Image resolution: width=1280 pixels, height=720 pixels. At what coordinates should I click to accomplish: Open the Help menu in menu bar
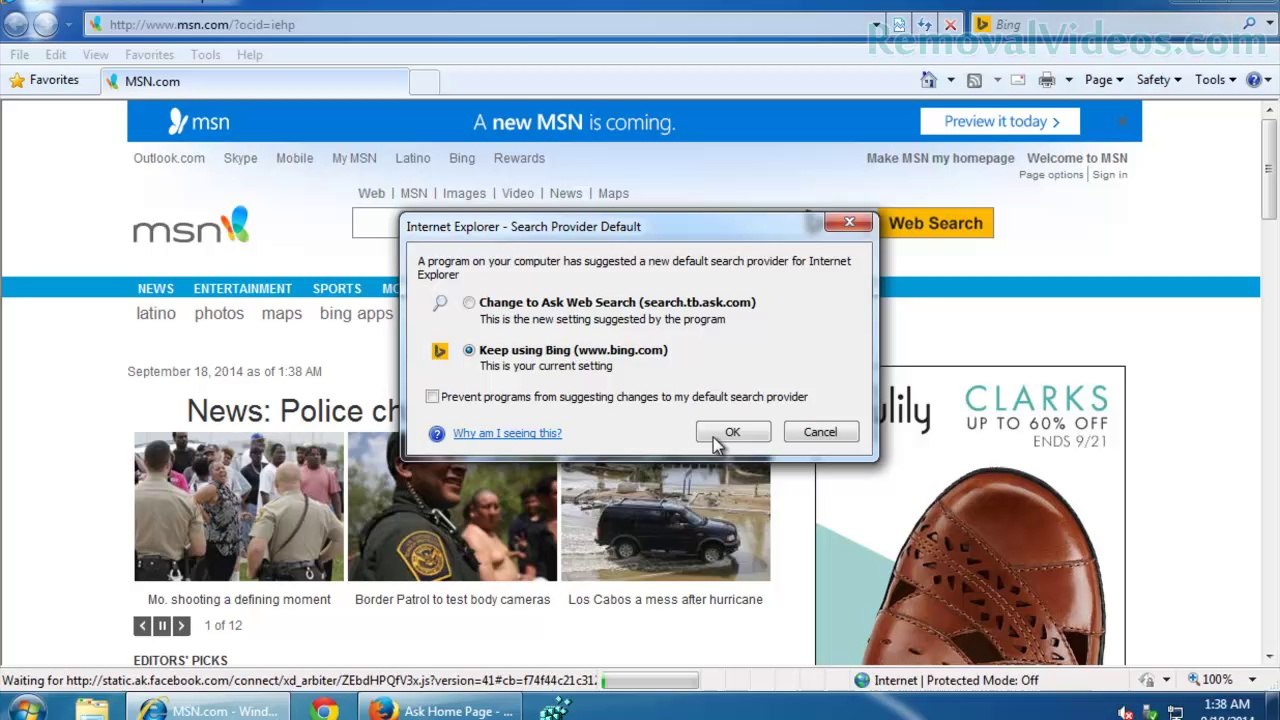(x=250, y=55)
